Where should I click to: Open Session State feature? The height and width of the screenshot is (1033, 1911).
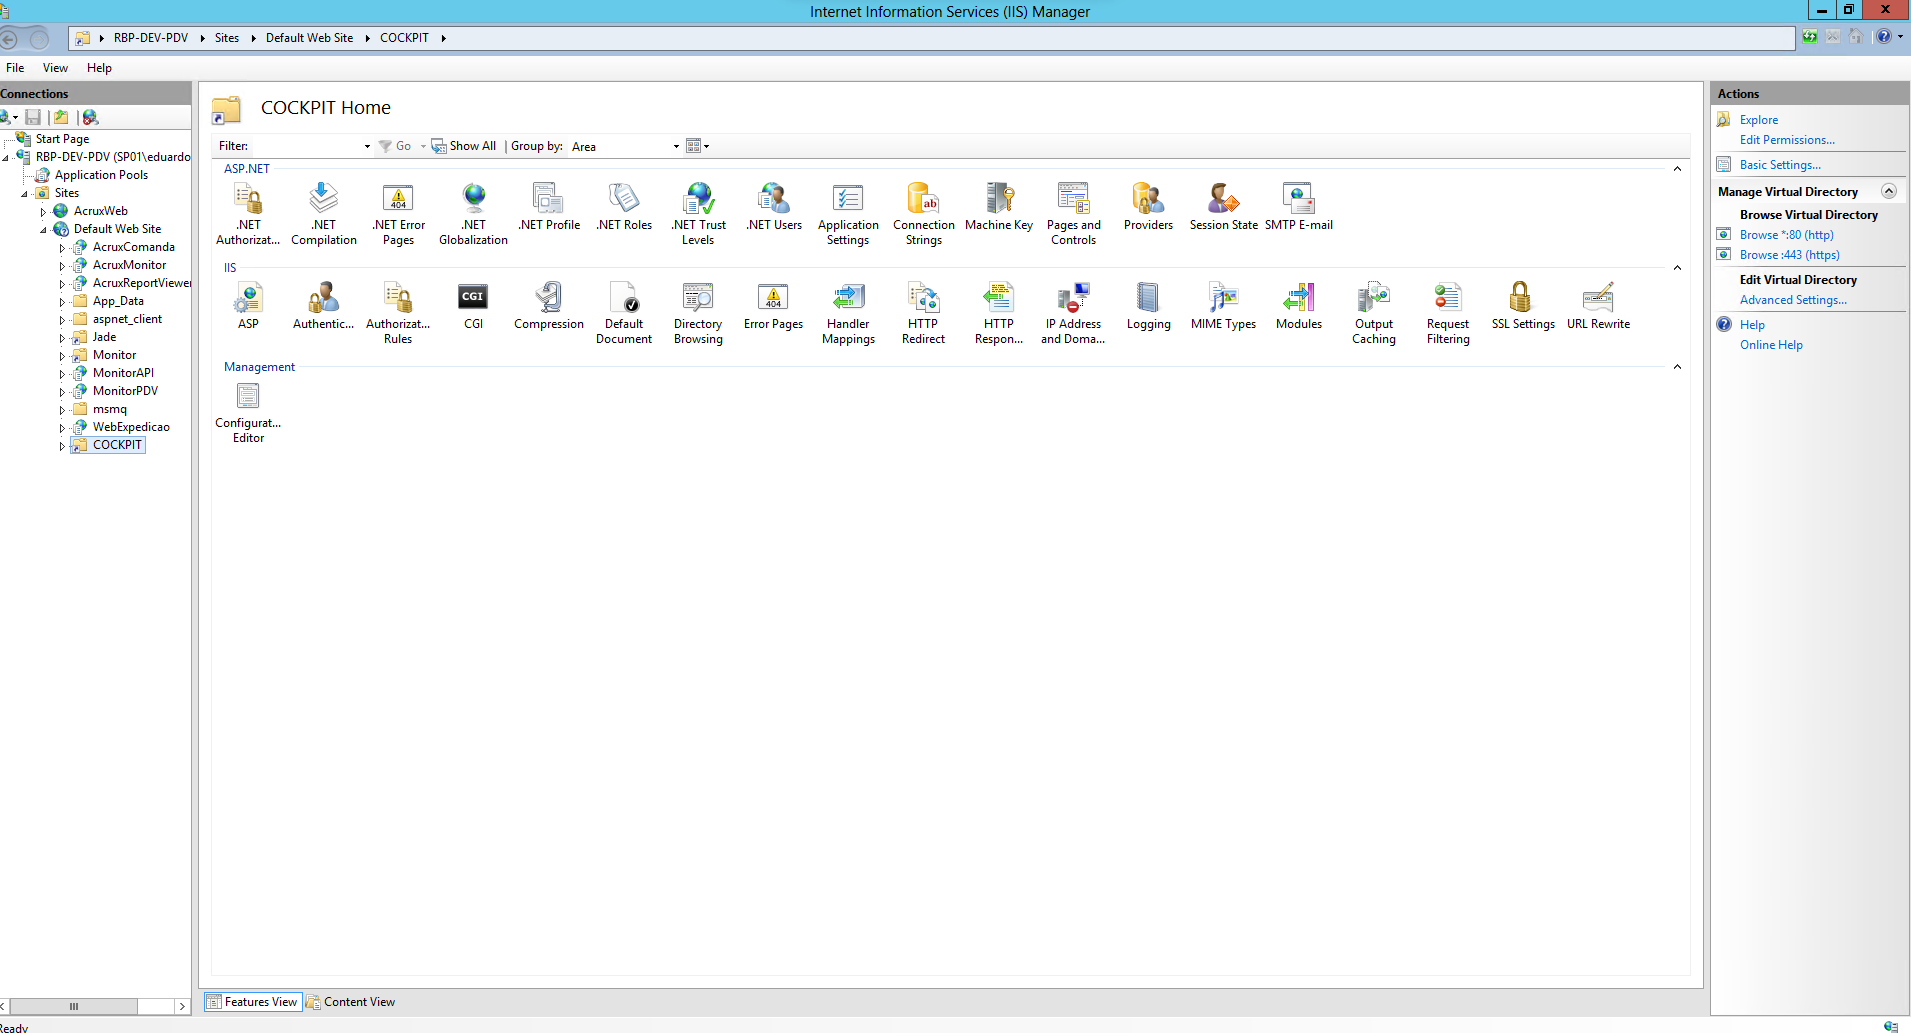pyautogui.click(x=1224, y=207)
